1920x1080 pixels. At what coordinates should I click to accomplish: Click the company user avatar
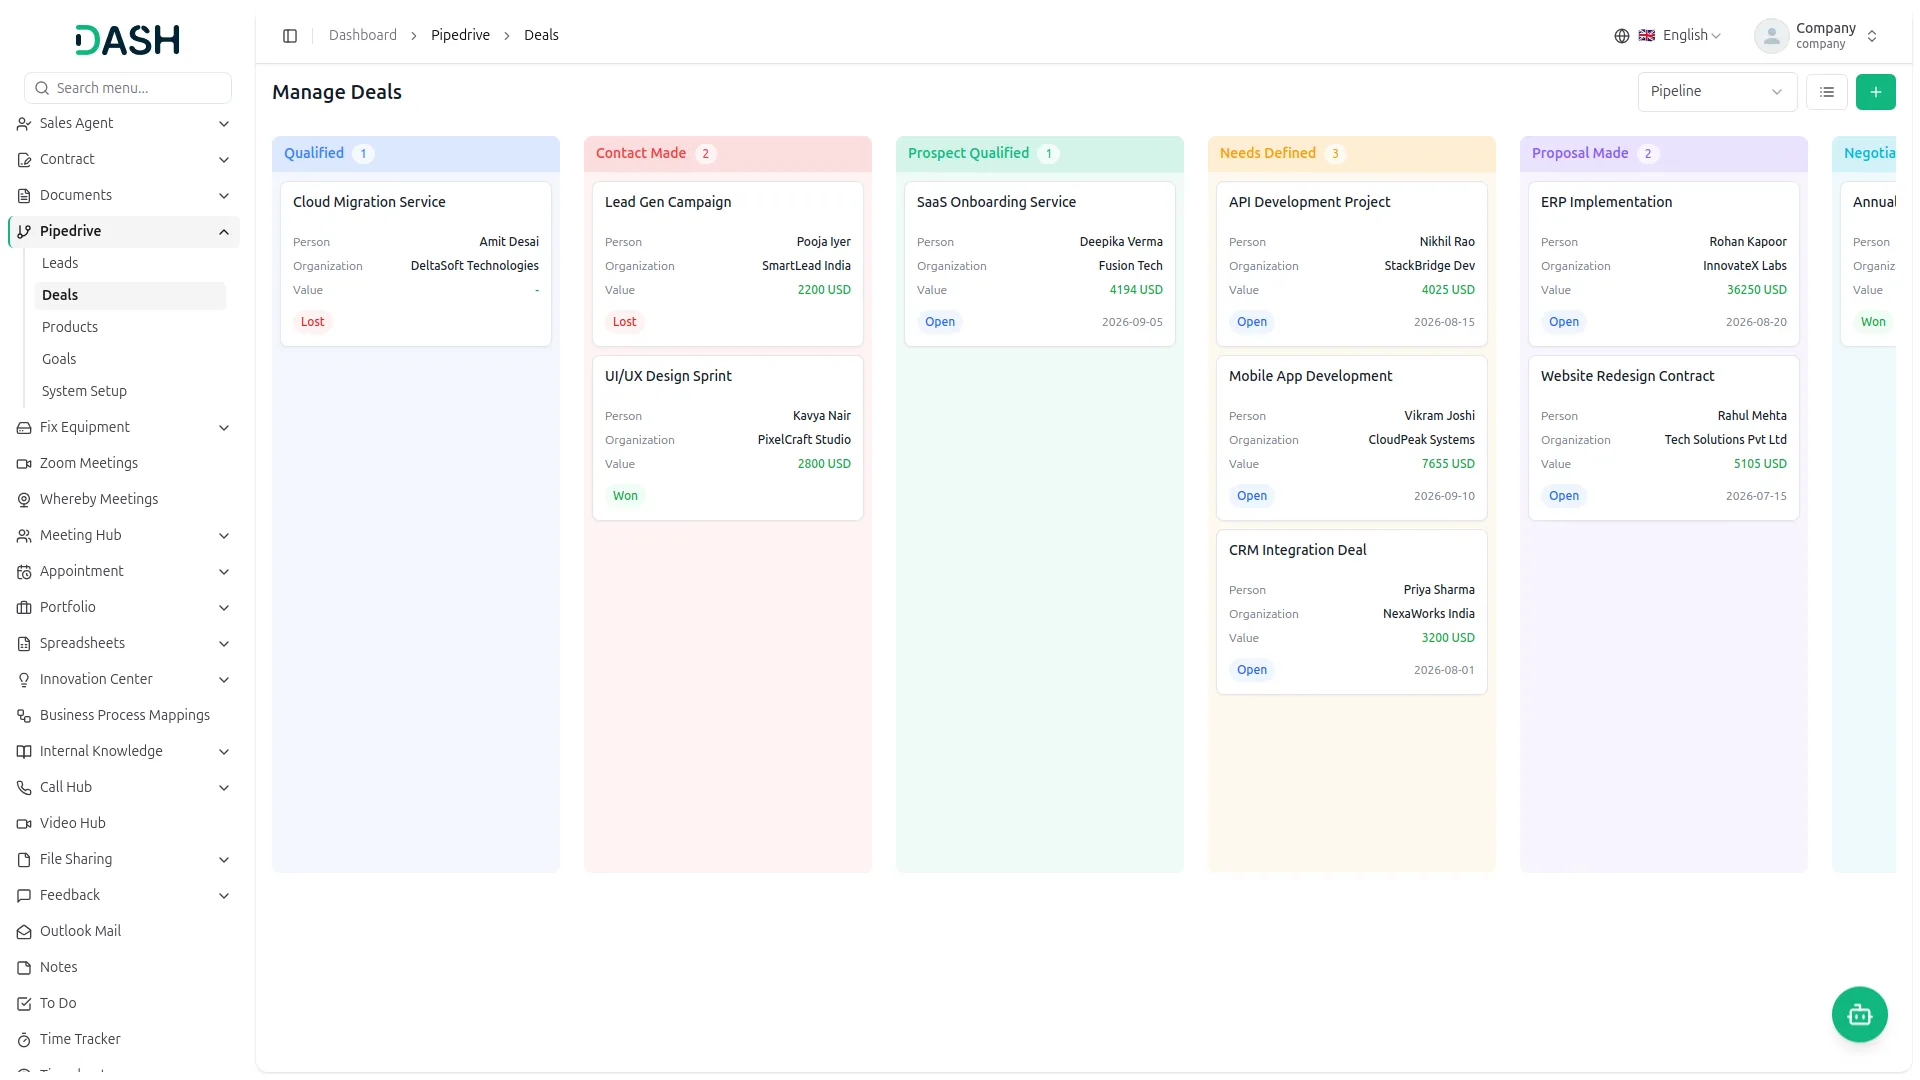(x=1771, y=36)
